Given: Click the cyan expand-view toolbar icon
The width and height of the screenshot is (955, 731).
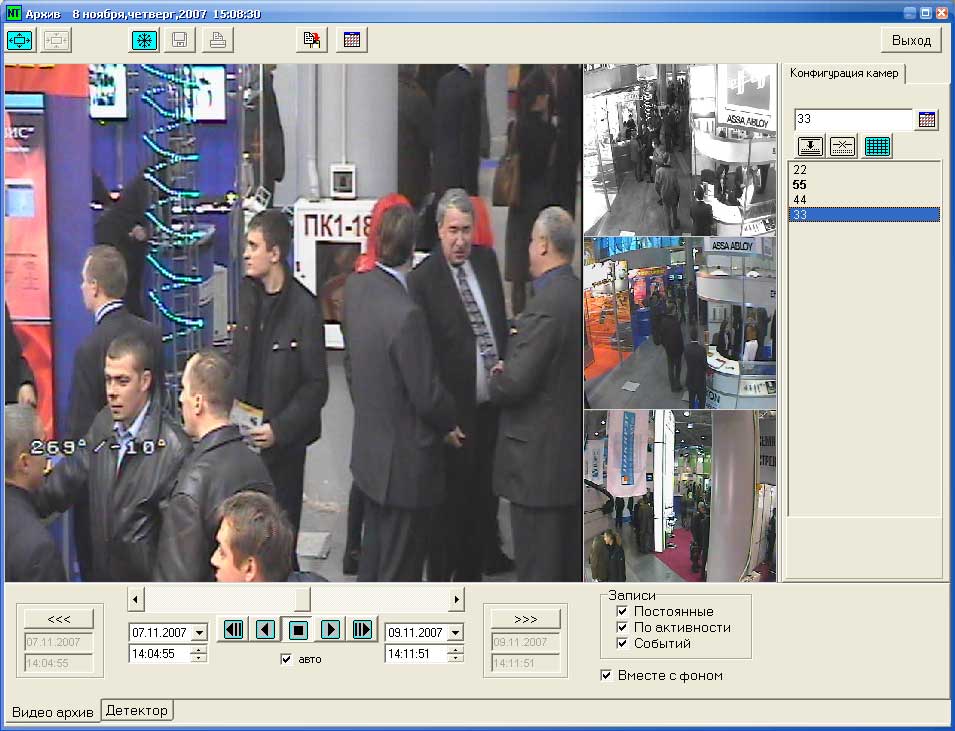Looking at the screenshot, I should 21,40.
